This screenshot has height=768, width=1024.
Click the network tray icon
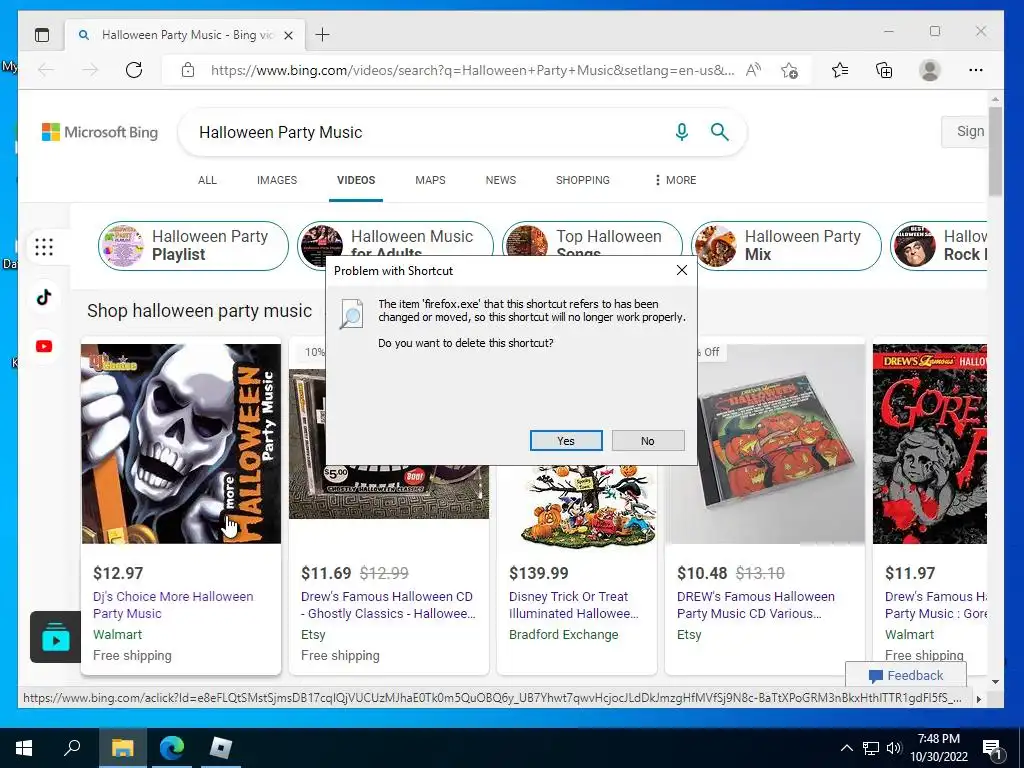tap(871, 748)
